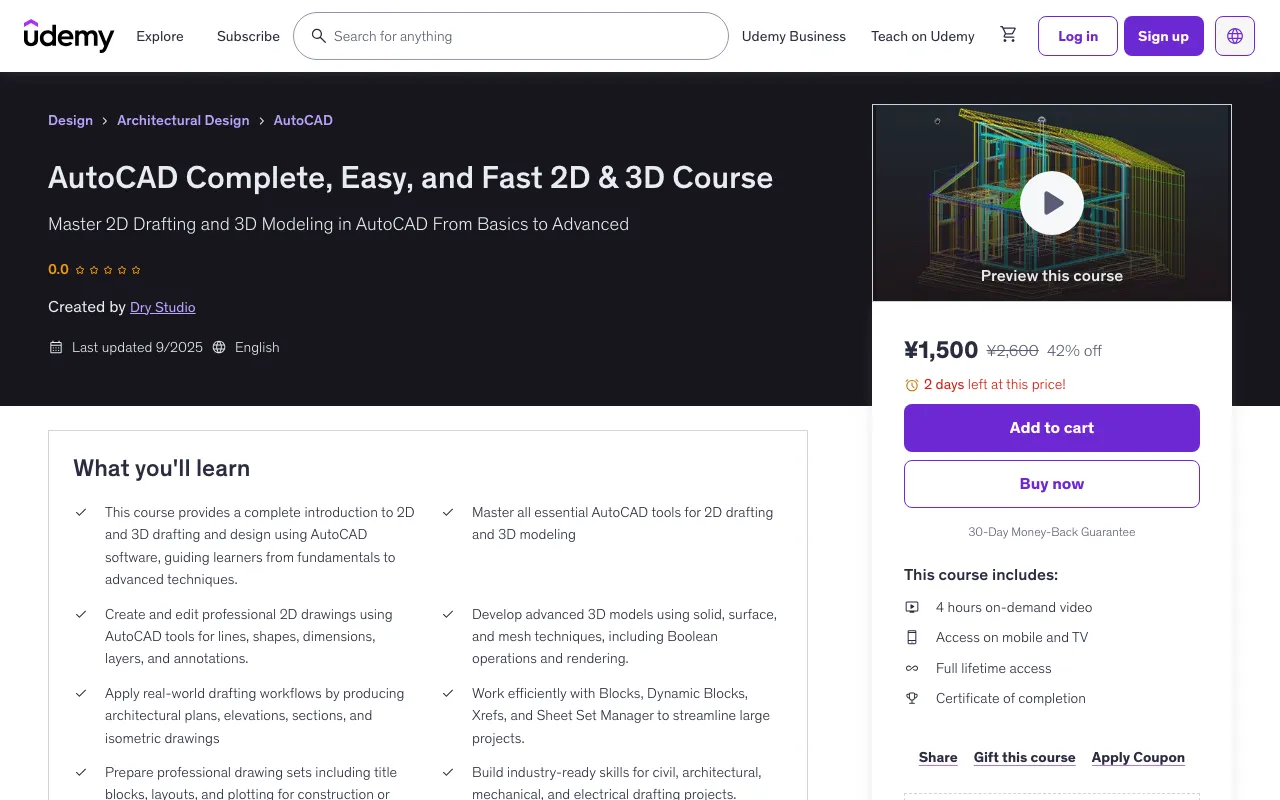1280x800 pixels.
Task: Play the course preview video
Action: (1051, 202)
